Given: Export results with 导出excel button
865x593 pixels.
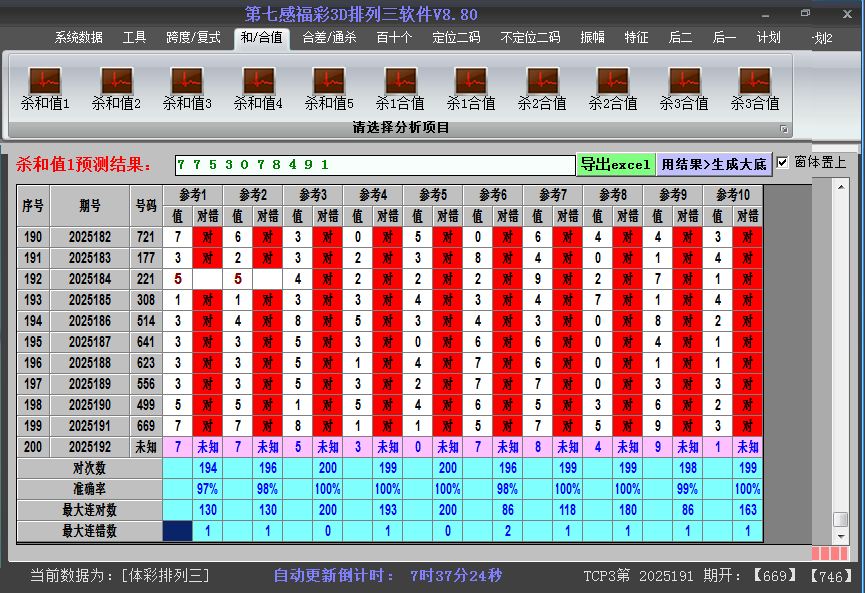Looking at the screenshot, I should point(616,164).
